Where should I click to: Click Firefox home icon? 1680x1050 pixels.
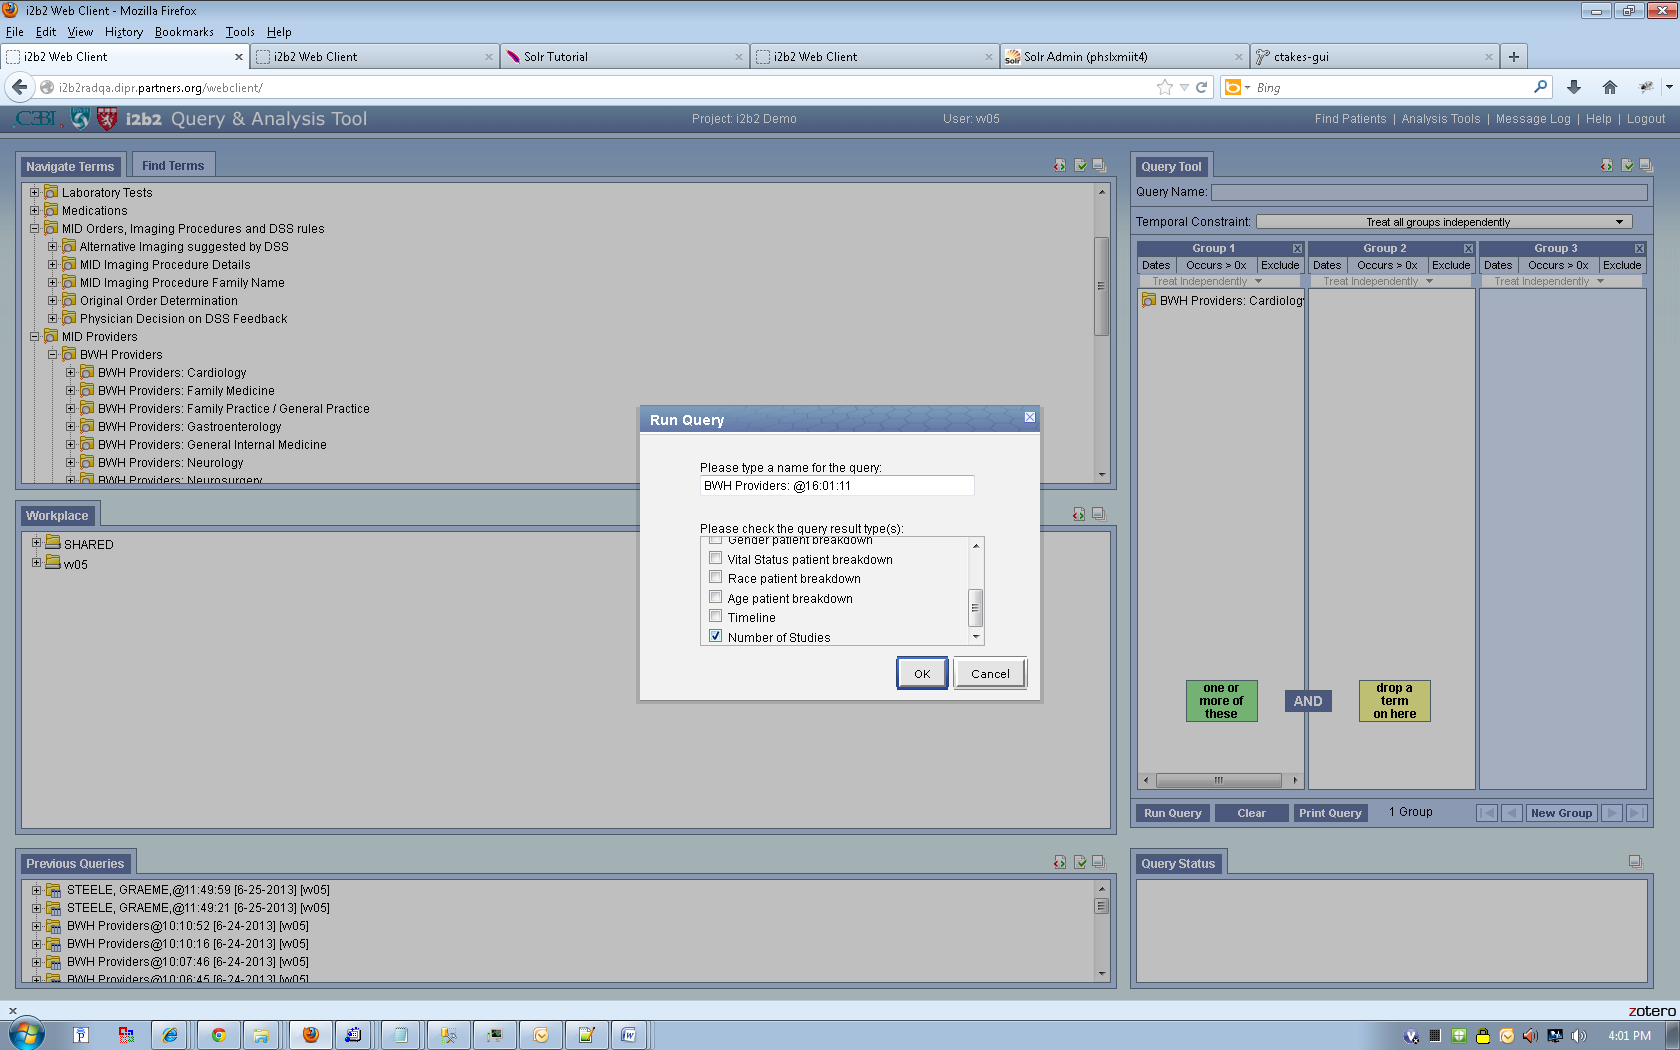[x=1609, y=87]
